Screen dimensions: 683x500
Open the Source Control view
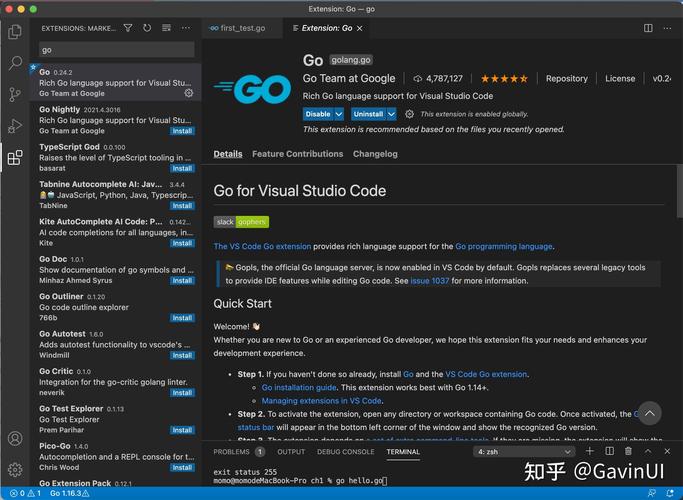15,94
